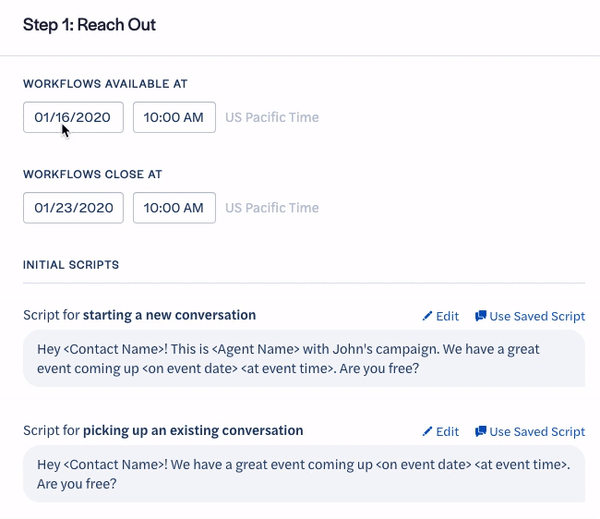This screenshot has width=600, height=519.
Task: Click US Pacific Time beside the close time
Action: [272, 208]
